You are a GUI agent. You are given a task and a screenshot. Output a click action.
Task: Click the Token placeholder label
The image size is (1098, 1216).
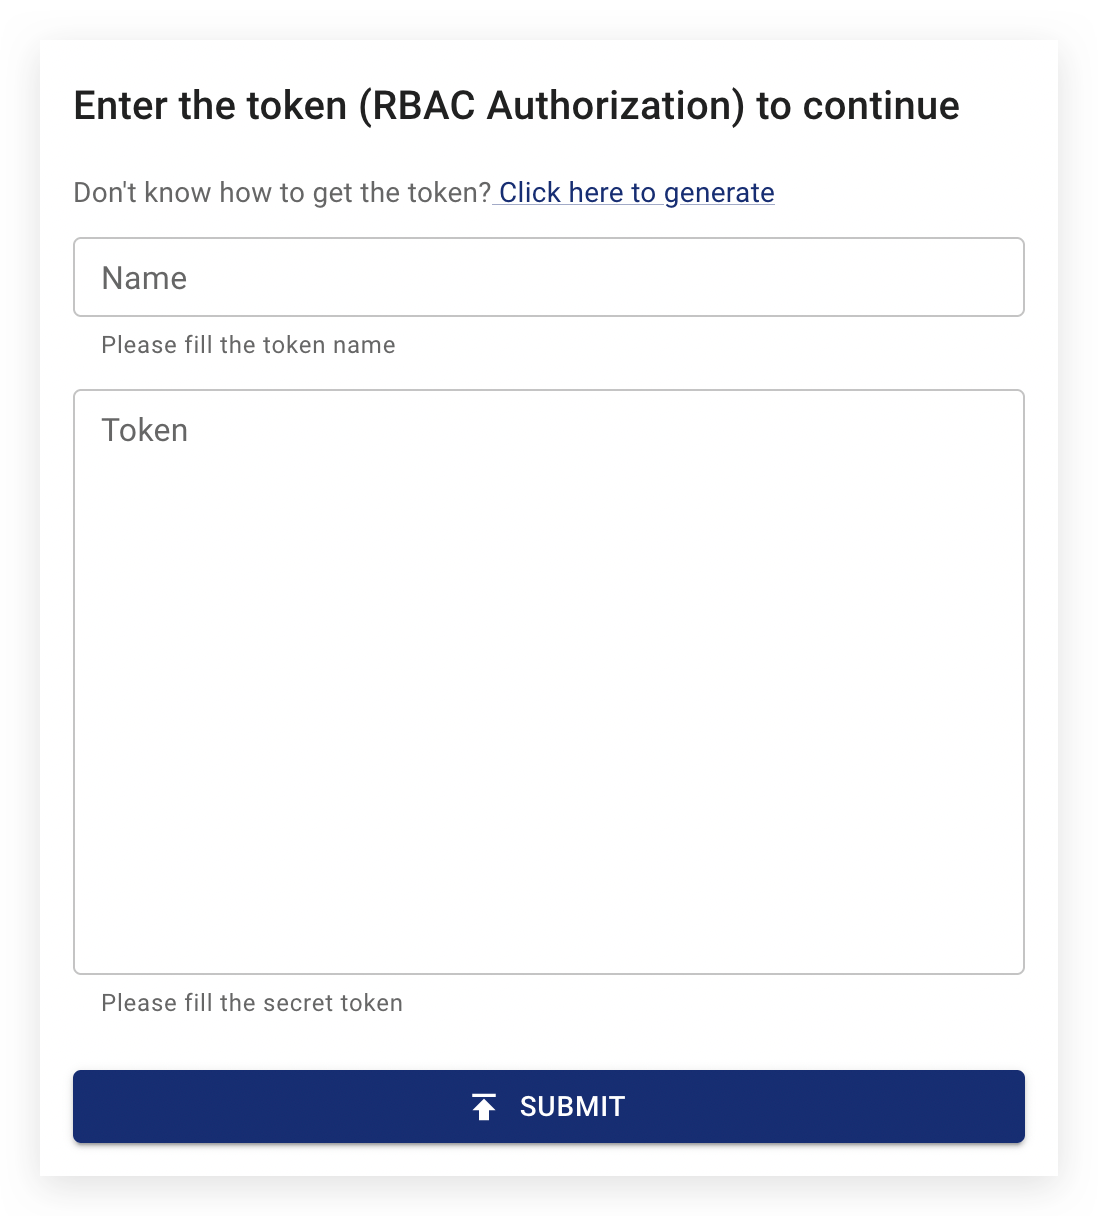click(144, 430)
